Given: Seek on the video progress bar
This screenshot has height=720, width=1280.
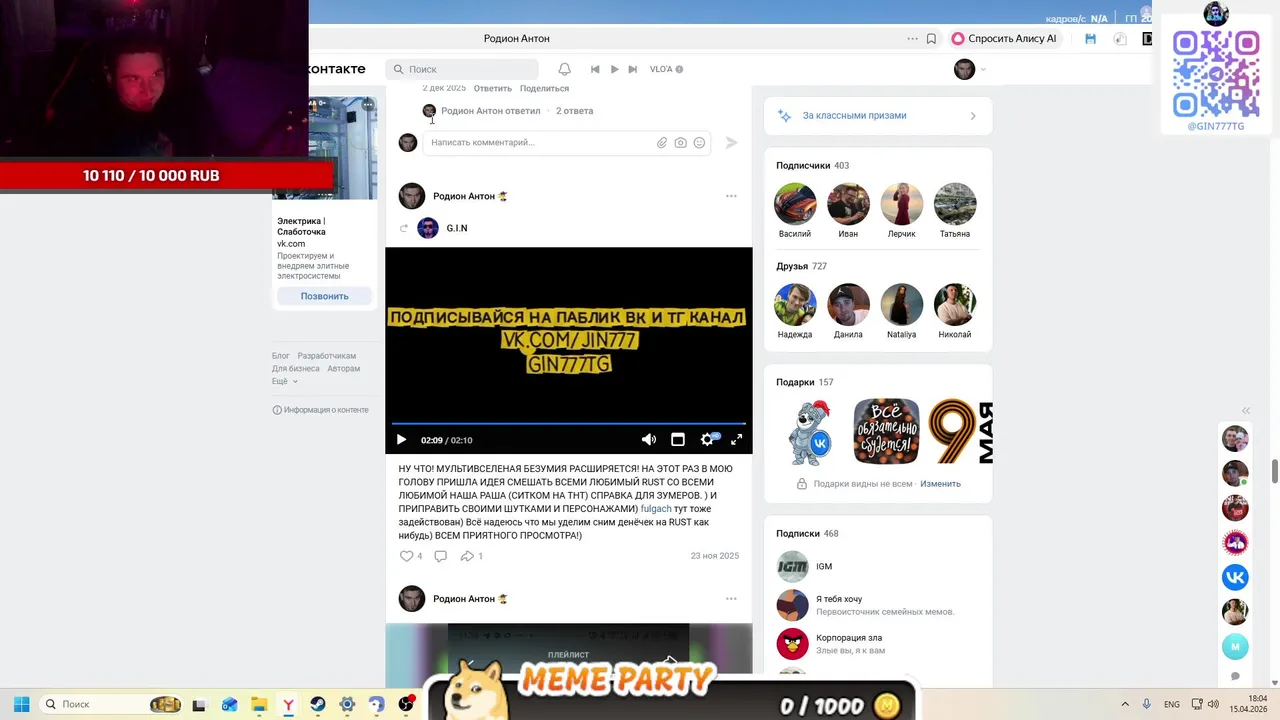Looking at the screenshot, I should [x=568, y=424].
